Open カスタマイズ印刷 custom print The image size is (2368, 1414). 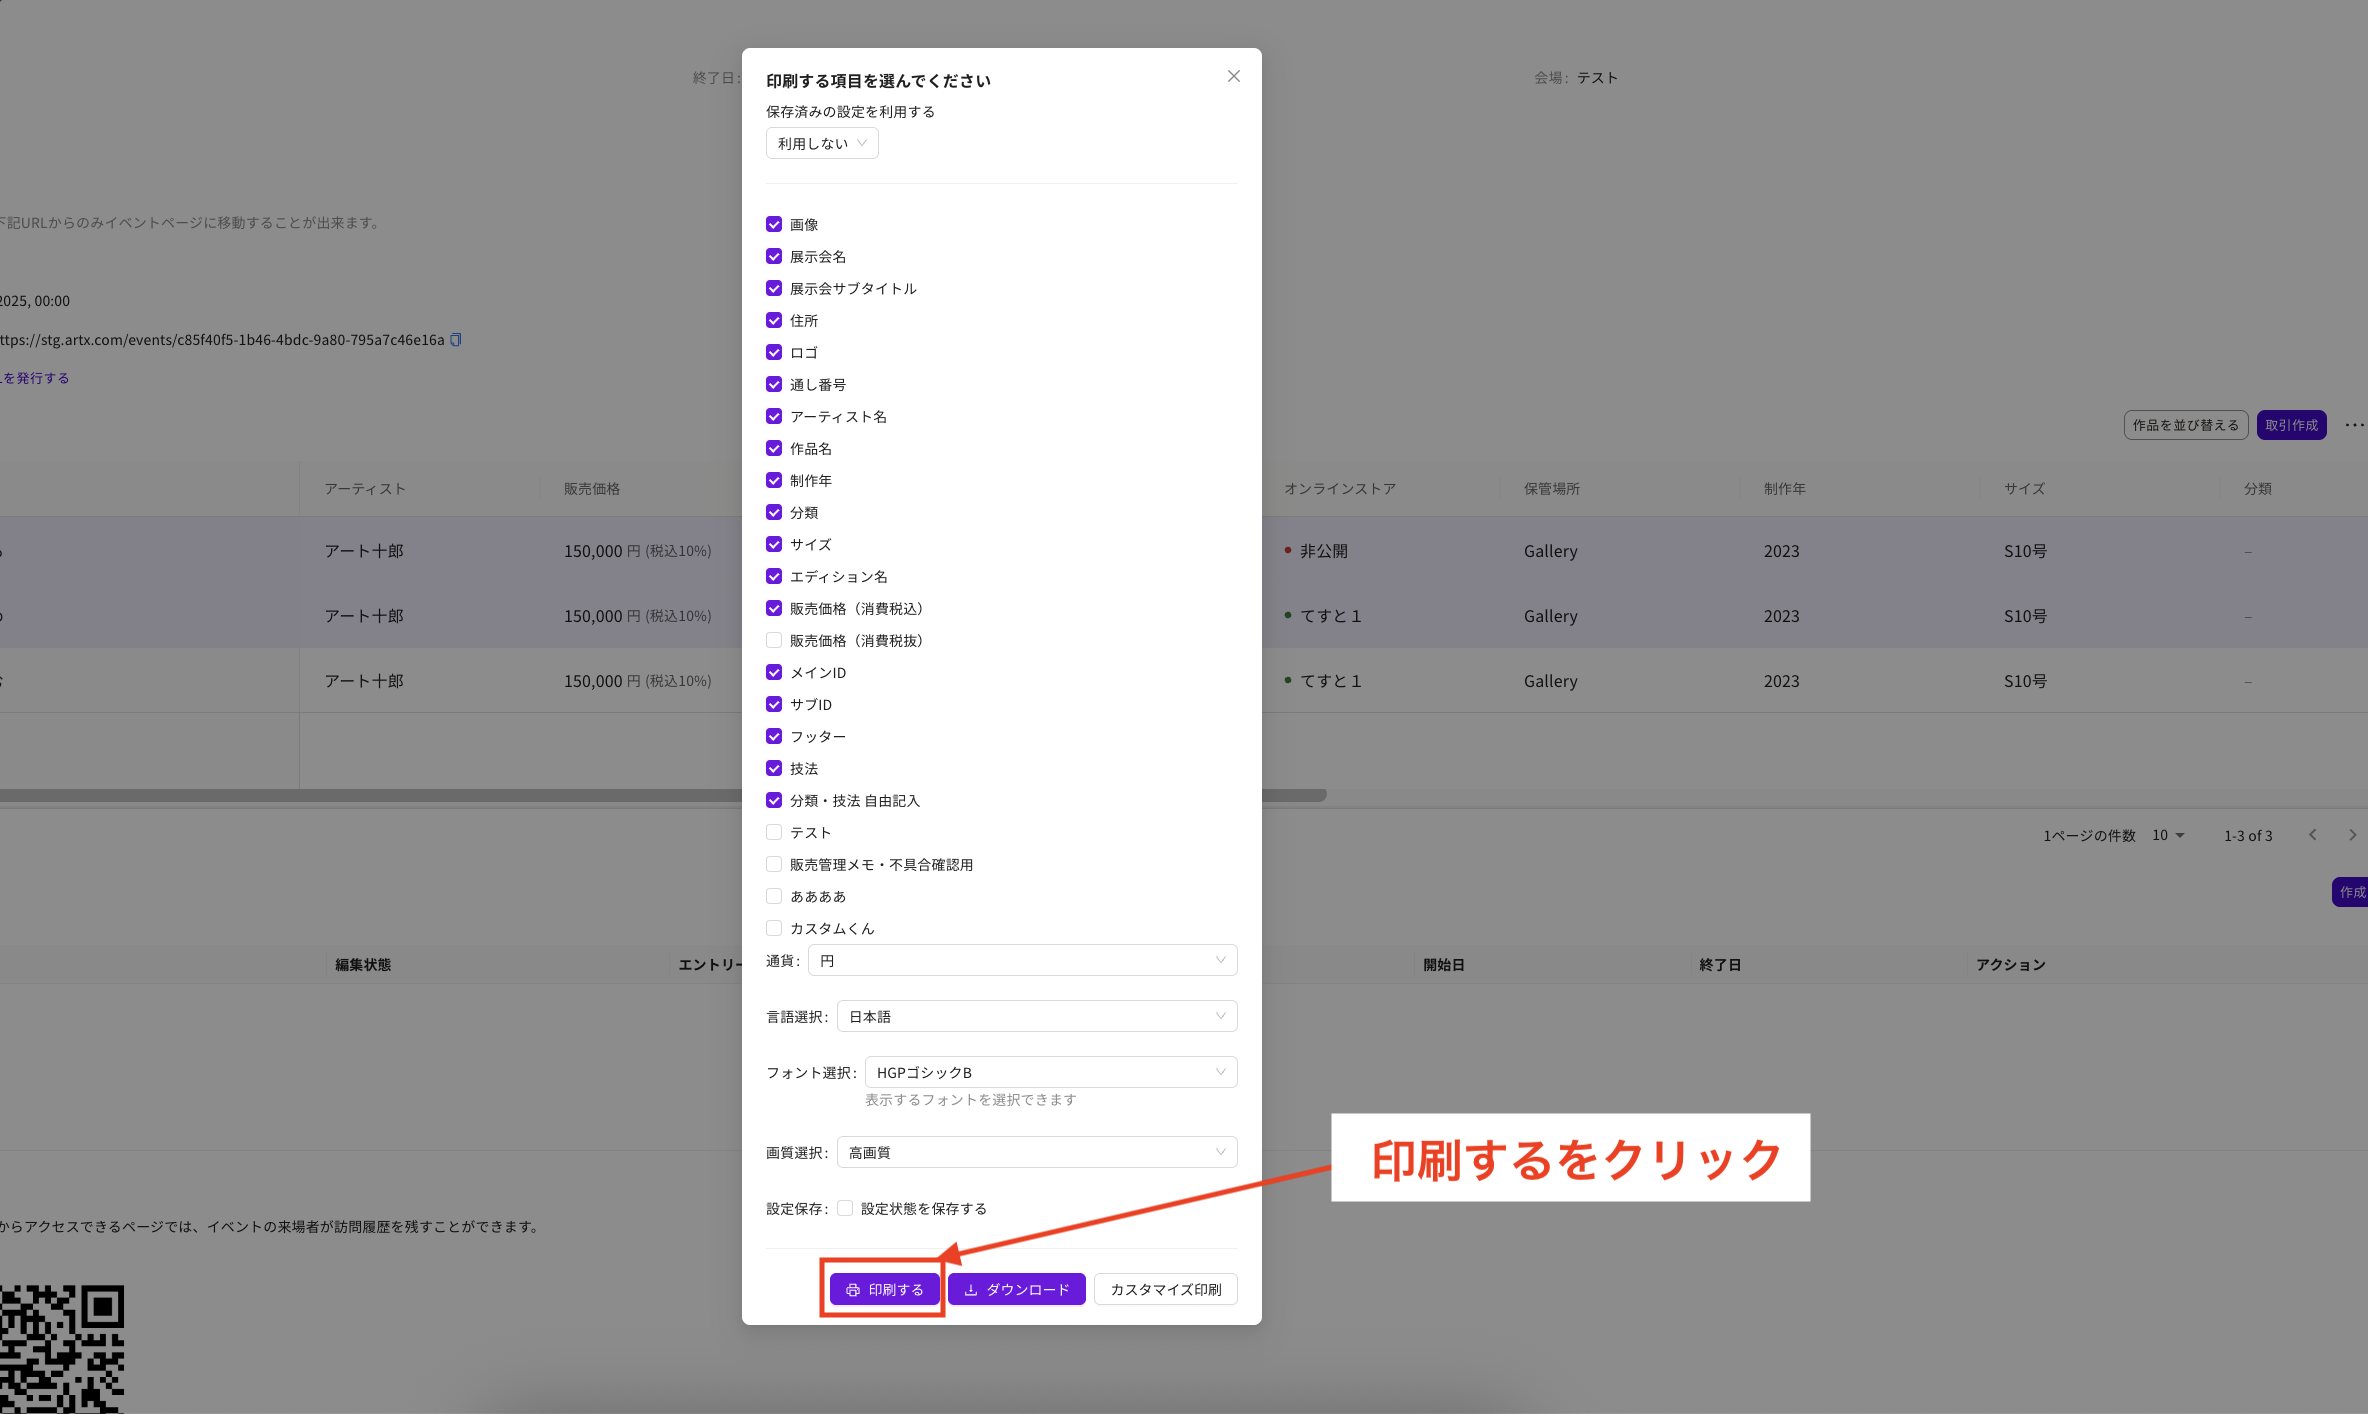(1165, 1289)
